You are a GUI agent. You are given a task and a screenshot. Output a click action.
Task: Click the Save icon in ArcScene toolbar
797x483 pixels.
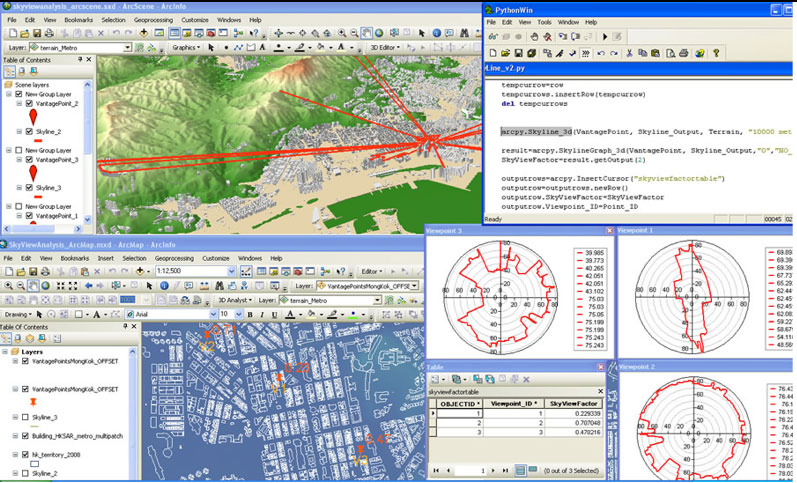pyautogui.click(x=37, y=33)
